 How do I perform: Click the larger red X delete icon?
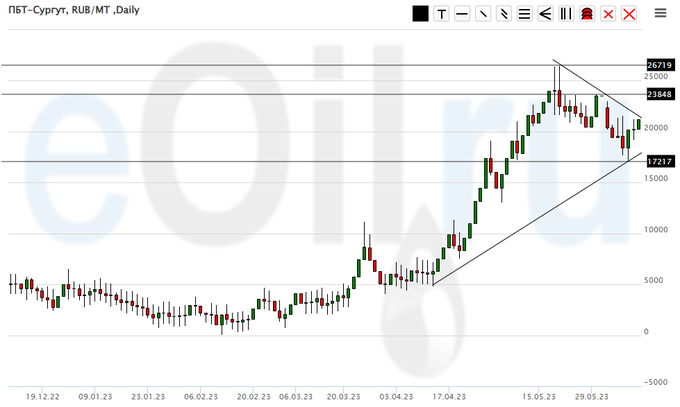click(629, 14)
